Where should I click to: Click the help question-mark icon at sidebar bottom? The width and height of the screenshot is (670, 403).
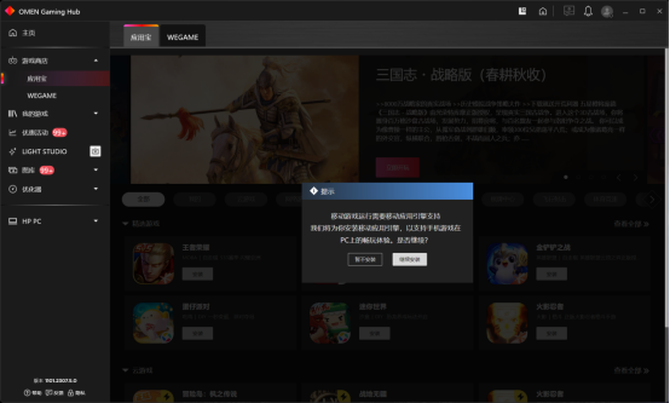coord(27,393)
